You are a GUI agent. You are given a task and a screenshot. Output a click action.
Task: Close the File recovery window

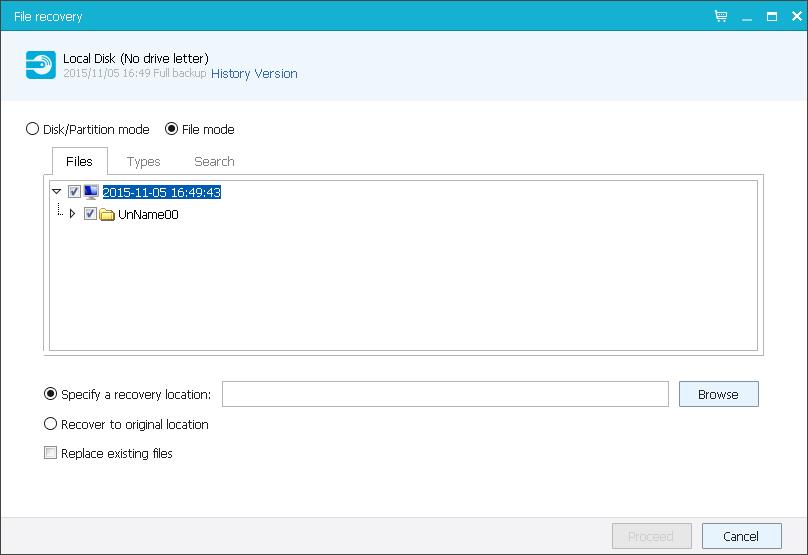pyautogui.click(x=797, y=16)
